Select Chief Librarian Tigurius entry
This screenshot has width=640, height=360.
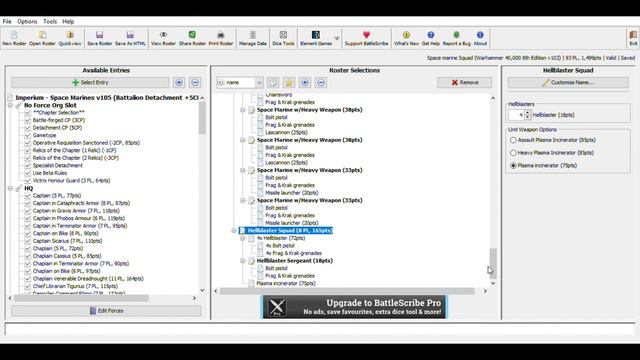pos(75,286)
